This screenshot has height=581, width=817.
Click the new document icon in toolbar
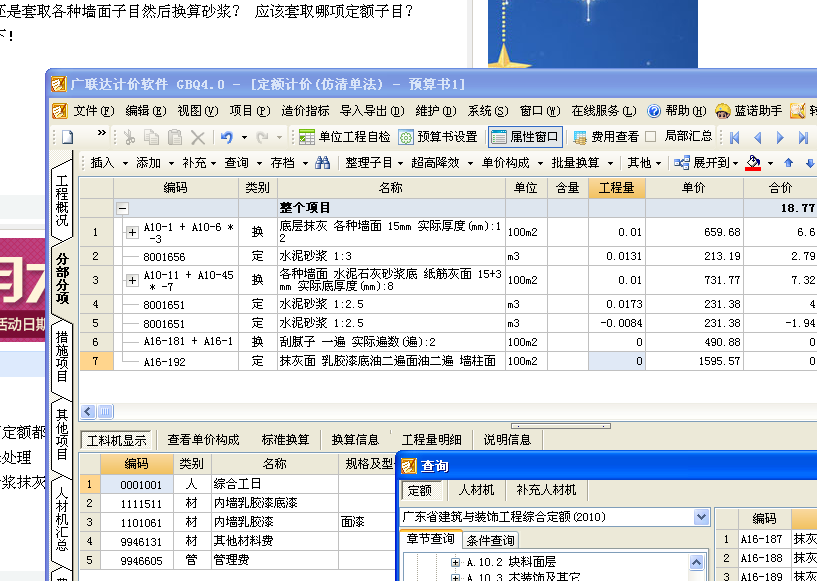[67, 138]
